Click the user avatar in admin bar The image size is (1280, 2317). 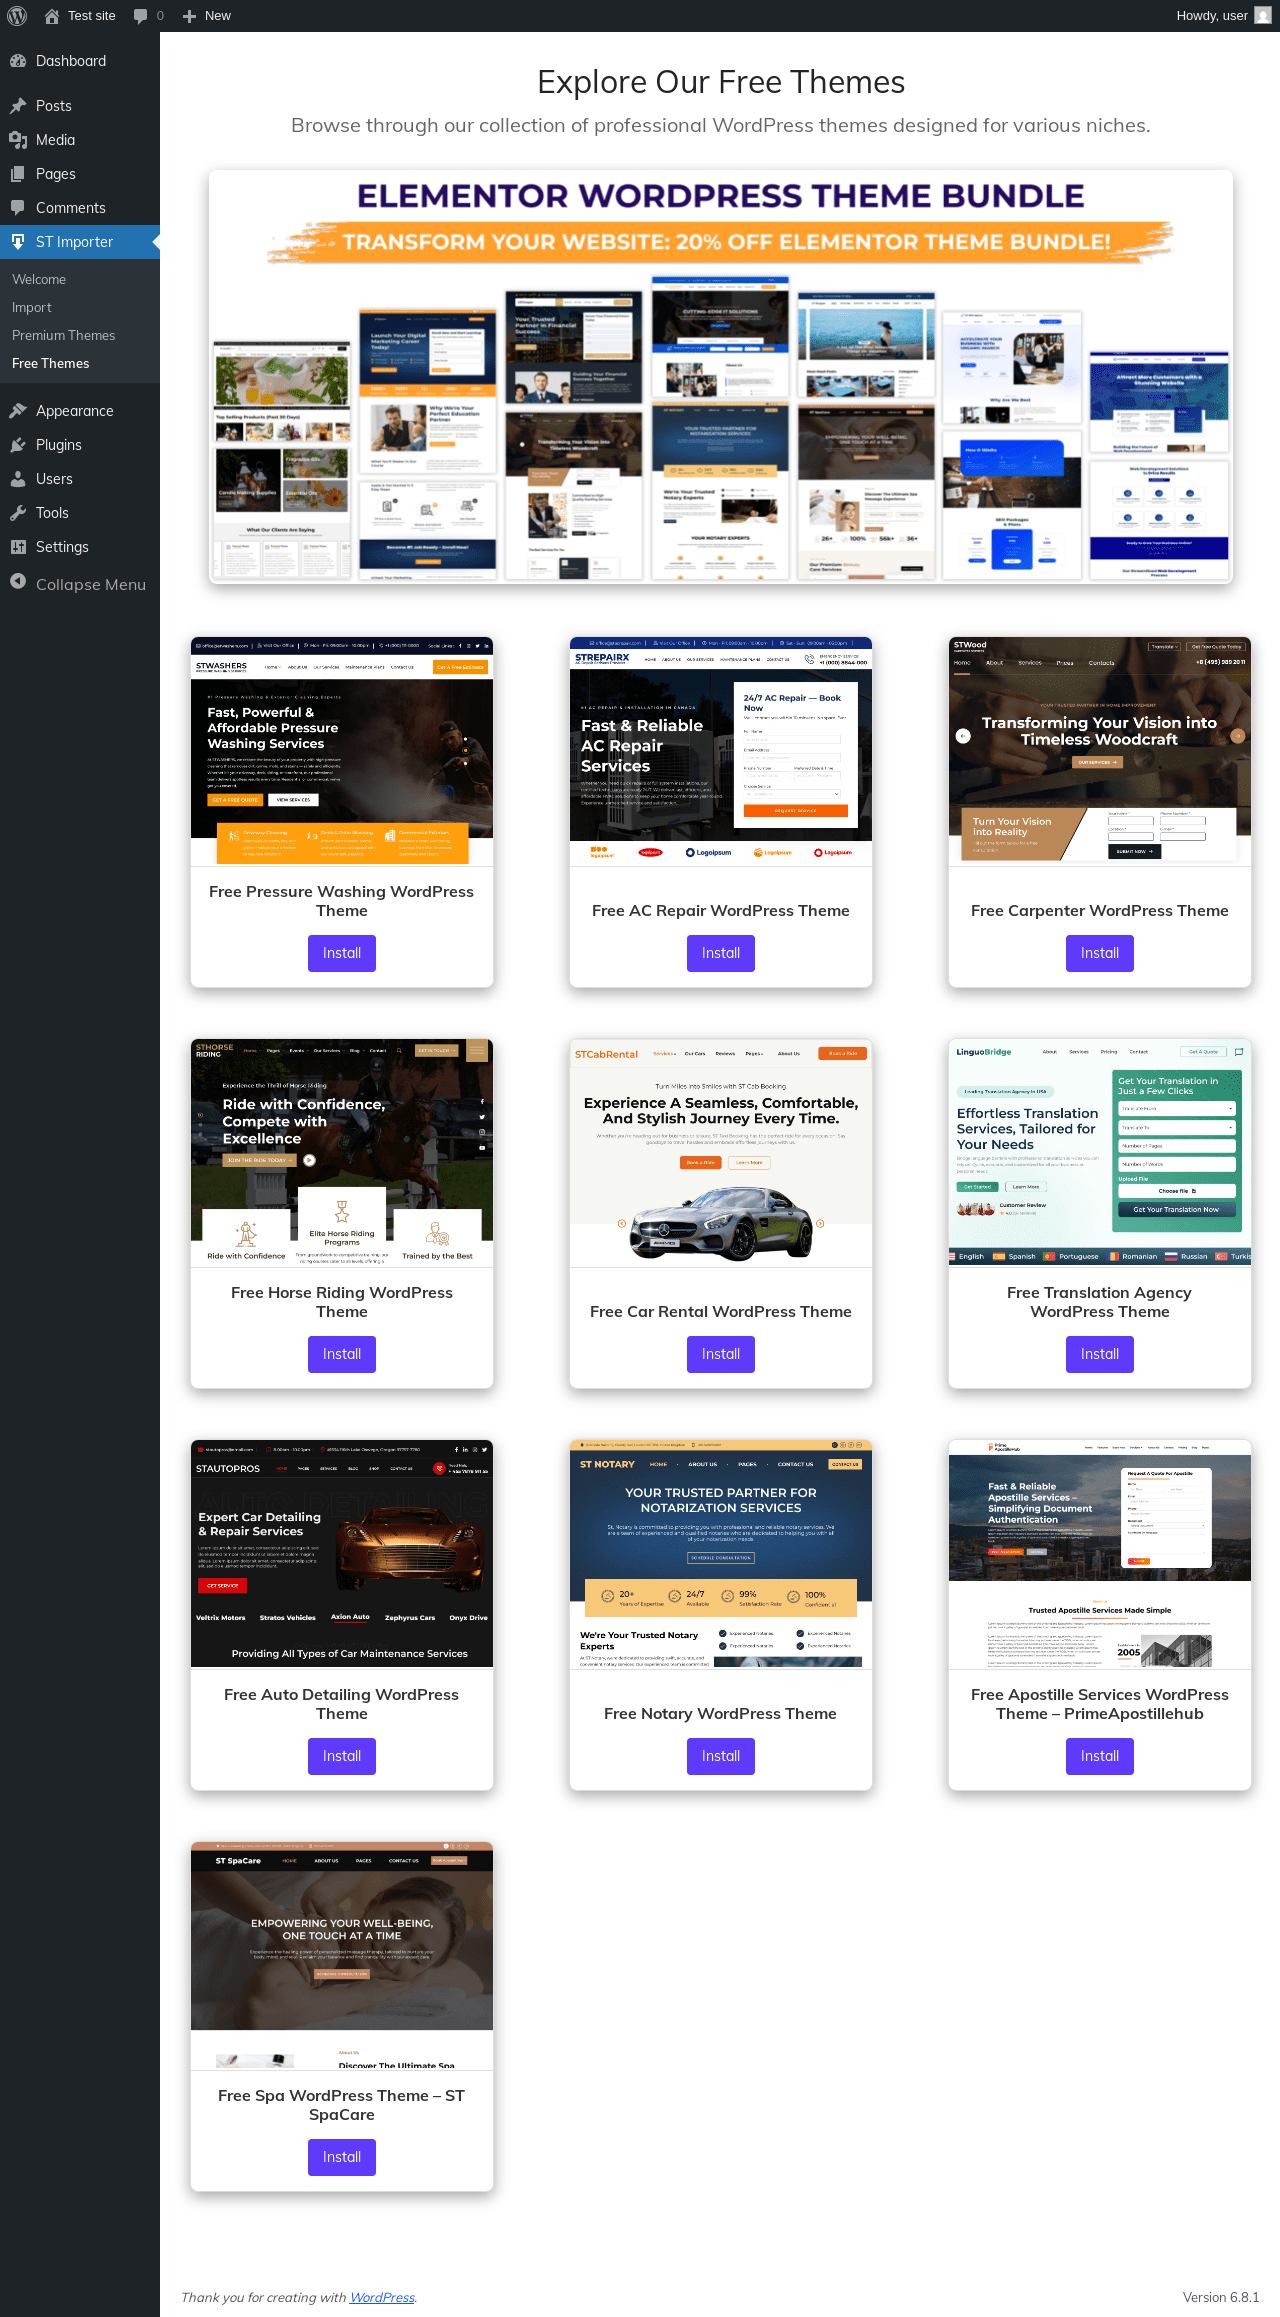1263,16
